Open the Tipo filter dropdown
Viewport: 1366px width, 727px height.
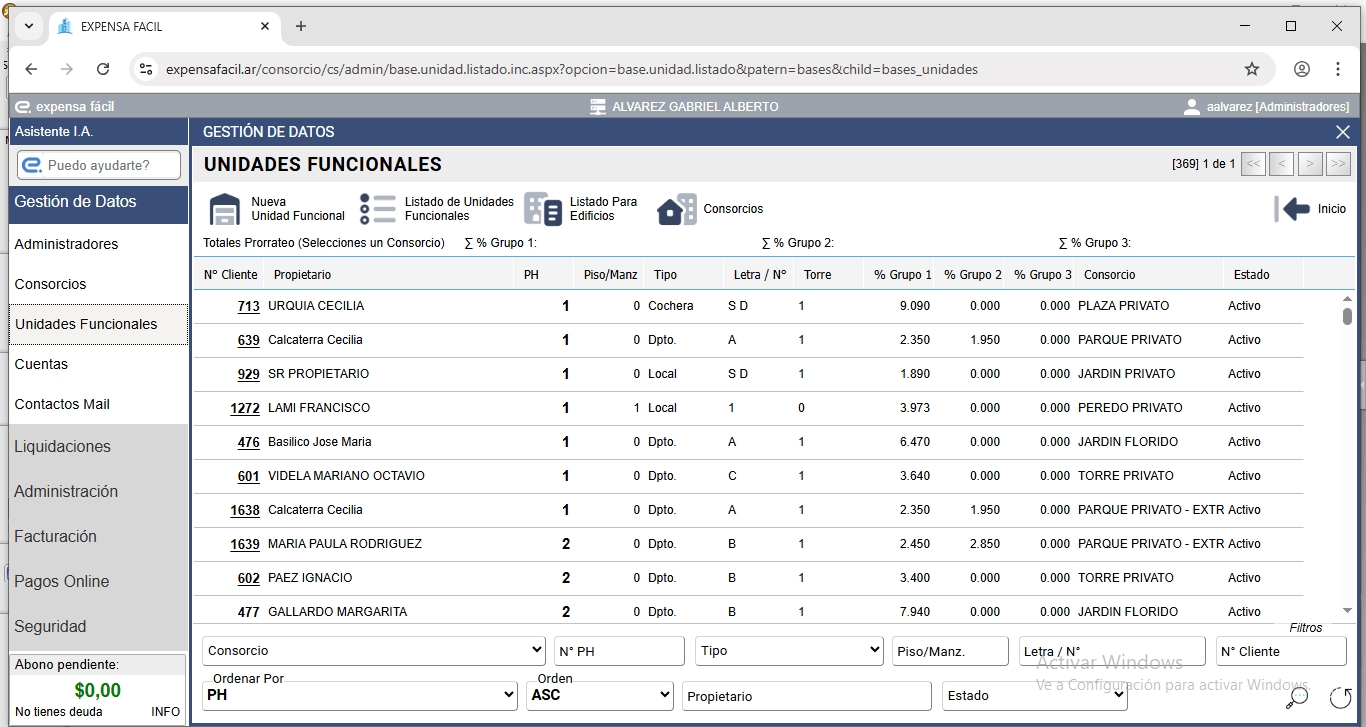point(789,651)
